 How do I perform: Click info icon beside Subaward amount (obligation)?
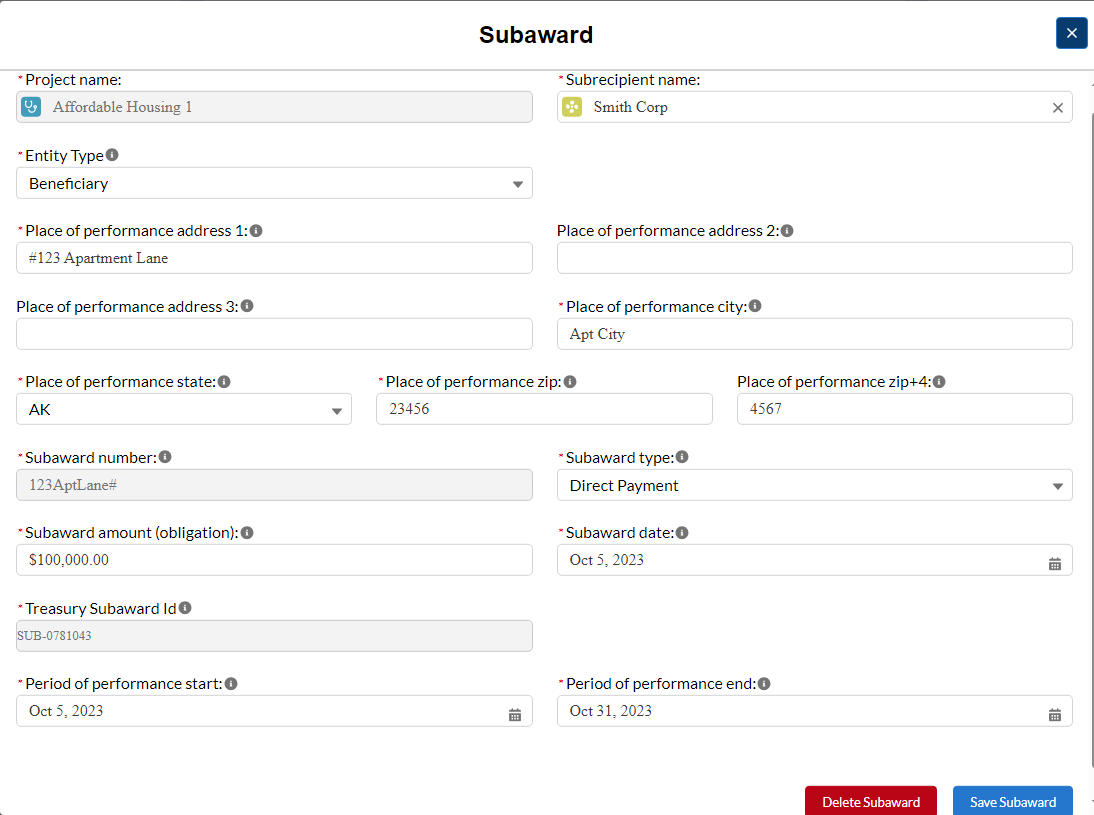click(x=247, y=533)
